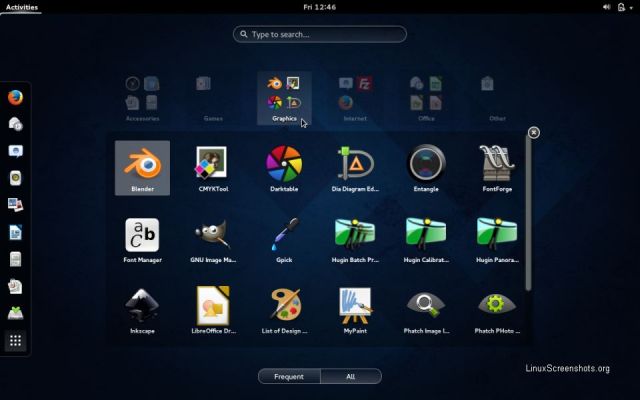Open Dia Diagram Editor
Screen dimensions: 640x400
pos(355,168)
